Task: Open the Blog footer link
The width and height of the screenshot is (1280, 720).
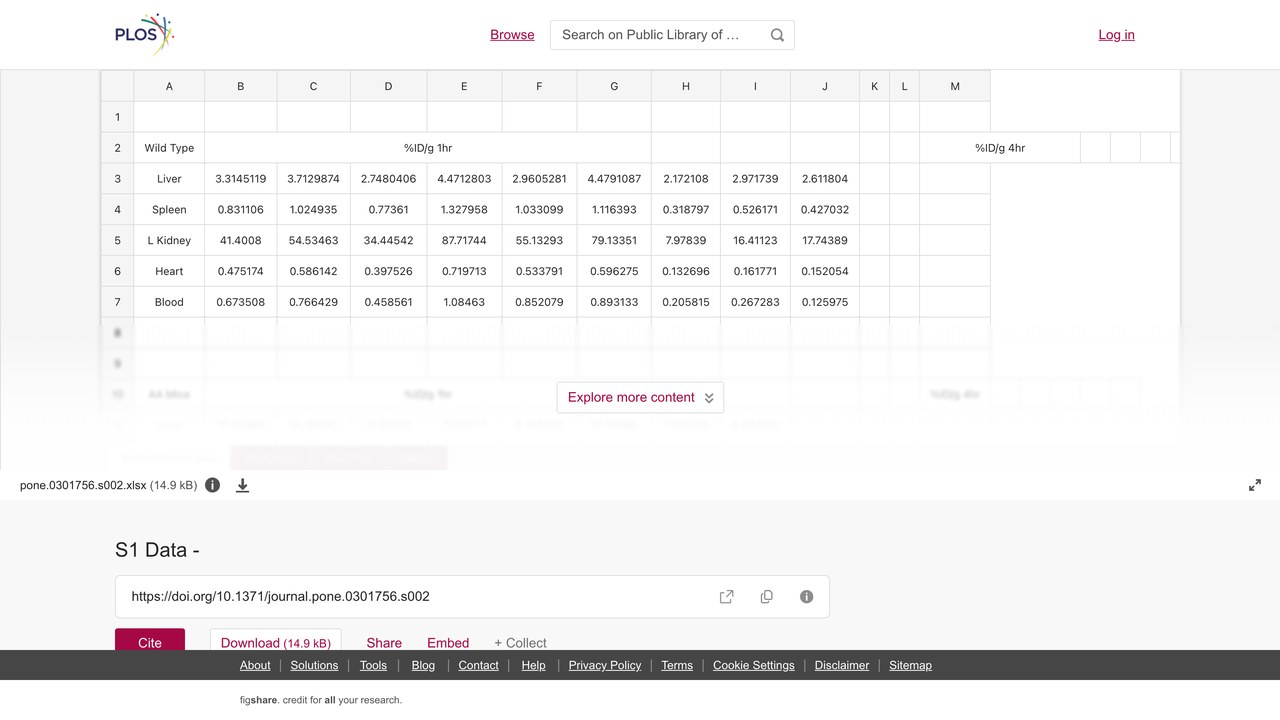Action: (x=423, y=665)
